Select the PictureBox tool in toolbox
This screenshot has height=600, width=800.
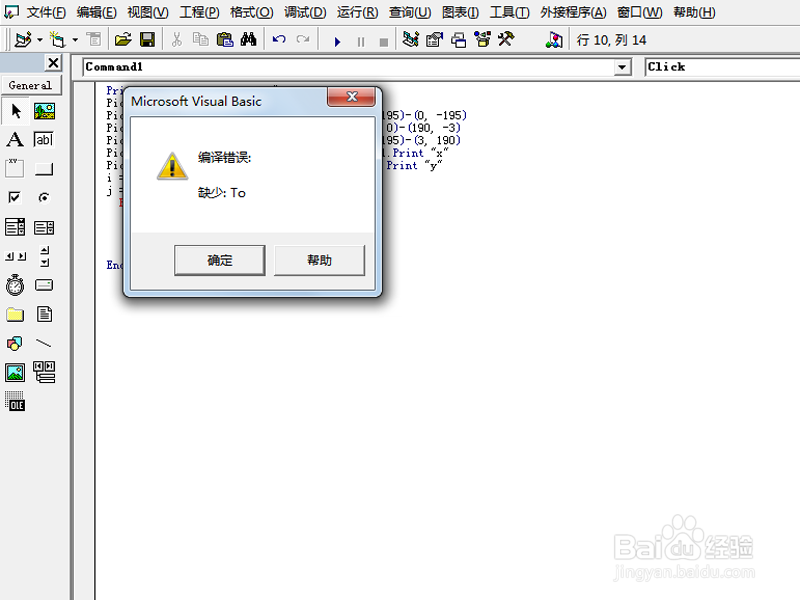[x=44, y=111]
